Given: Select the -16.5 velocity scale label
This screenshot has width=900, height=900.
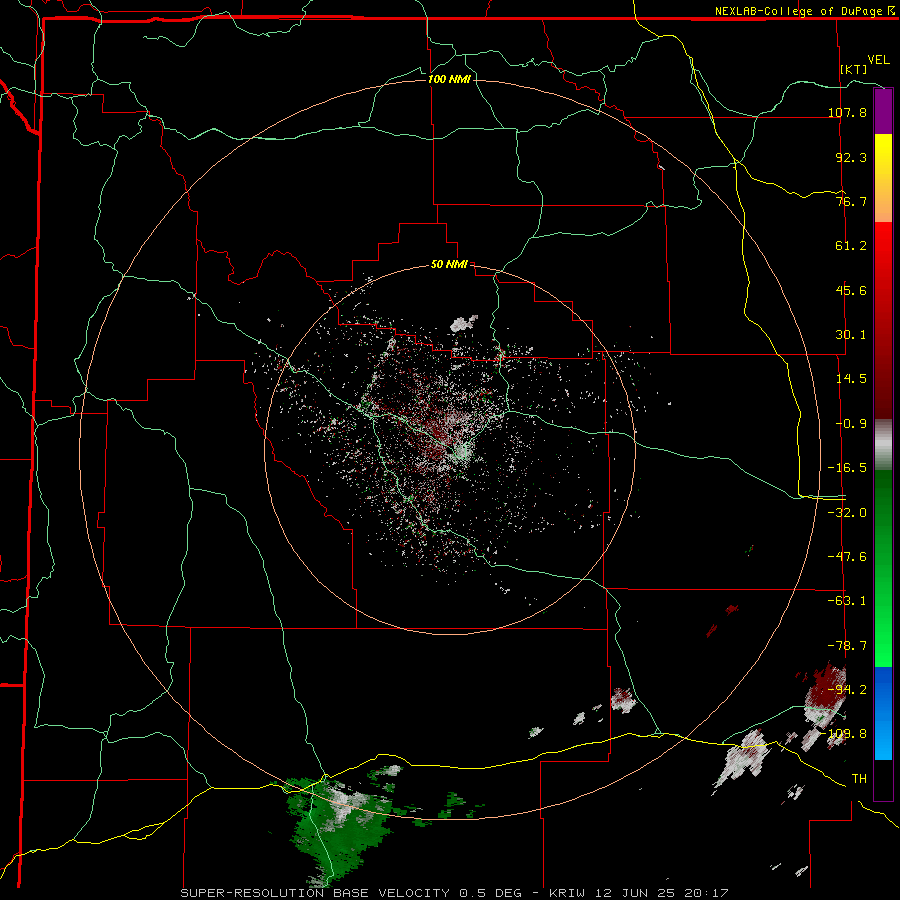Looking at the screenshot, I should [x=847, y=468].
